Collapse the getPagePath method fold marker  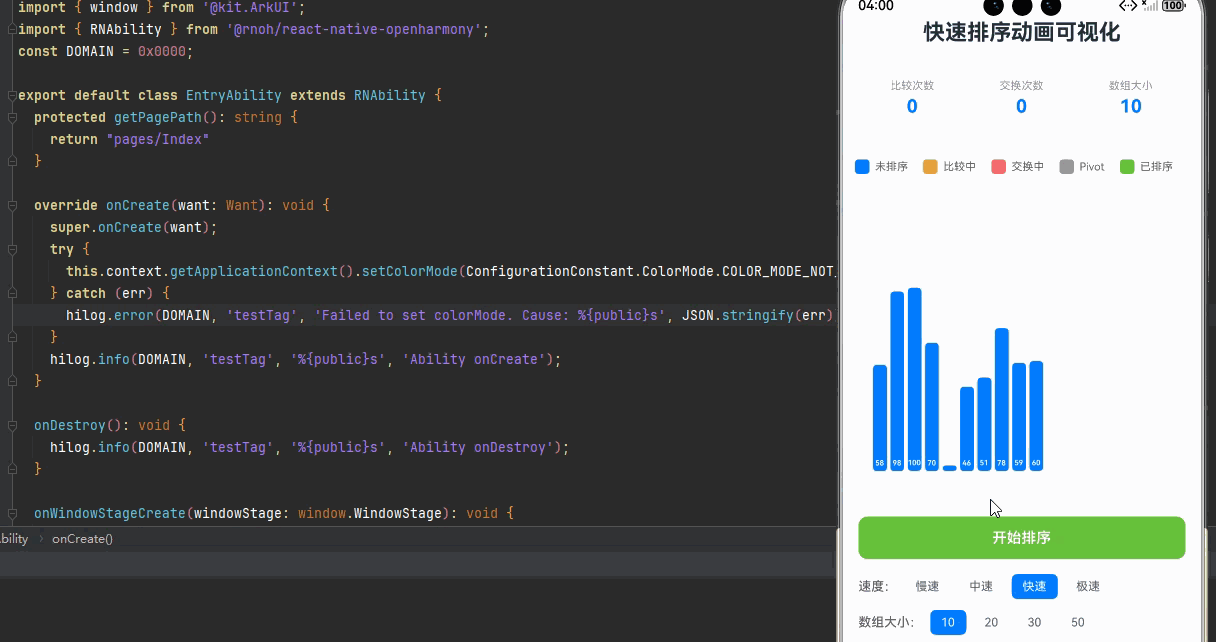pyautogui.click(x=12, y=118)
